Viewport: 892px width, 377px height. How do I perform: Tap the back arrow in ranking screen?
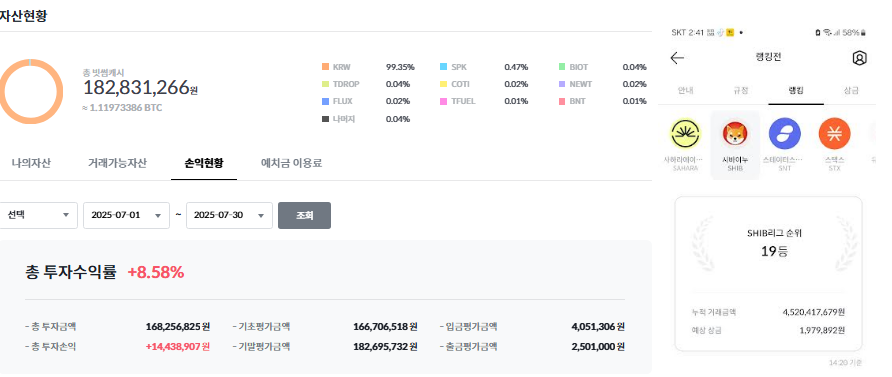pos(677,58)
